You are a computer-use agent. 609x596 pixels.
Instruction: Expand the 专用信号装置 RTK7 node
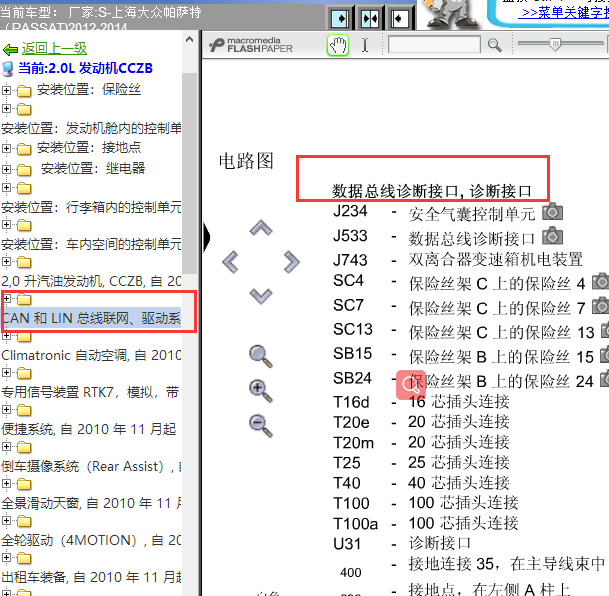6,372
